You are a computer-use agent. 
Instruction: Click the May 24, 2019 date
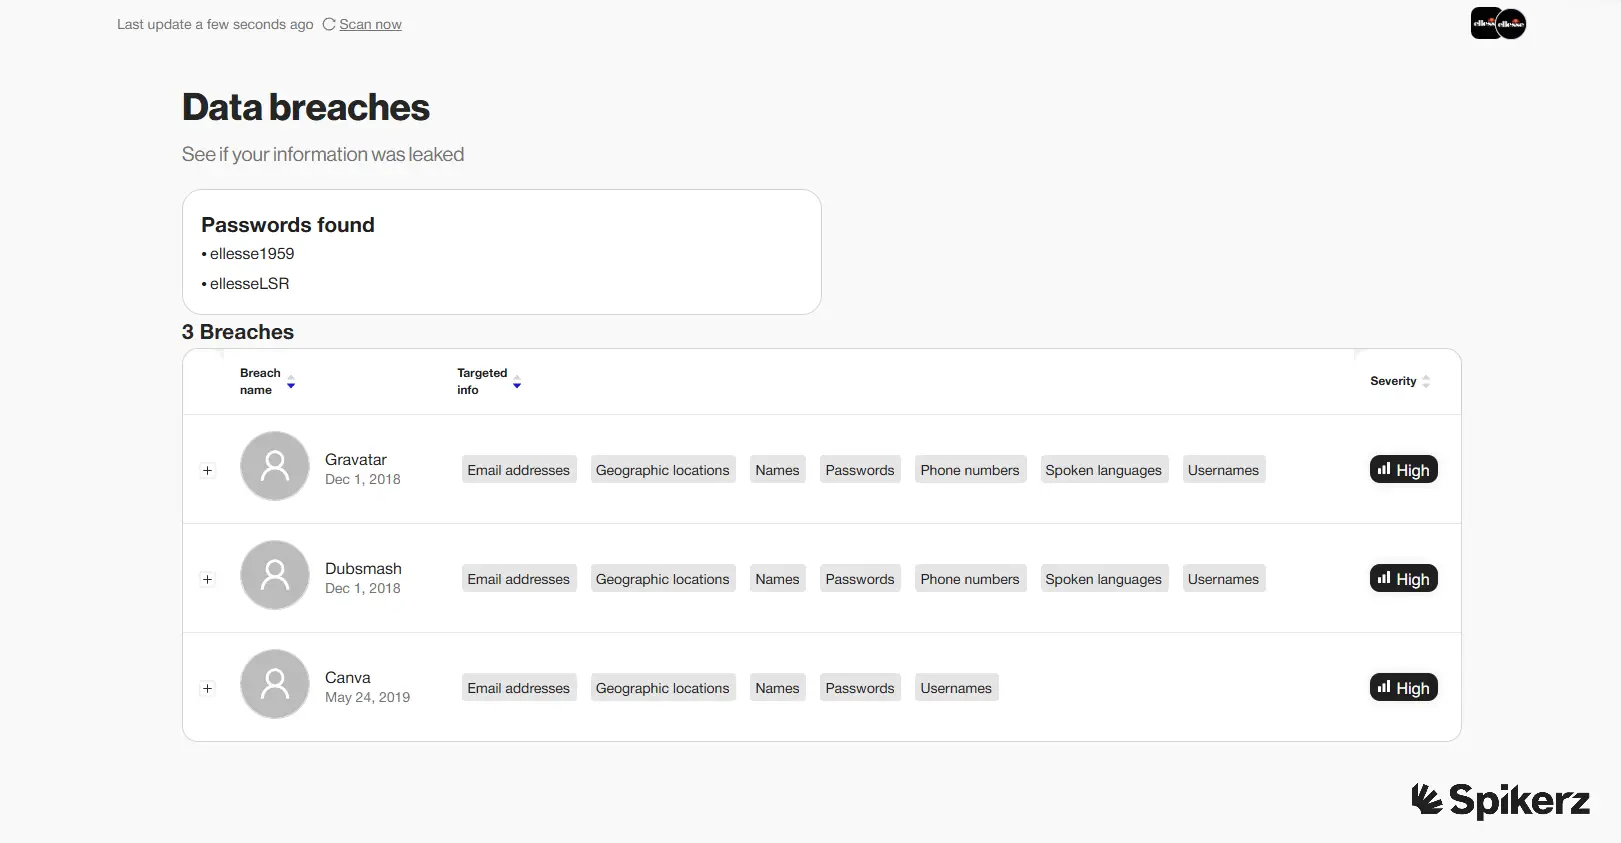coord(367,697)
